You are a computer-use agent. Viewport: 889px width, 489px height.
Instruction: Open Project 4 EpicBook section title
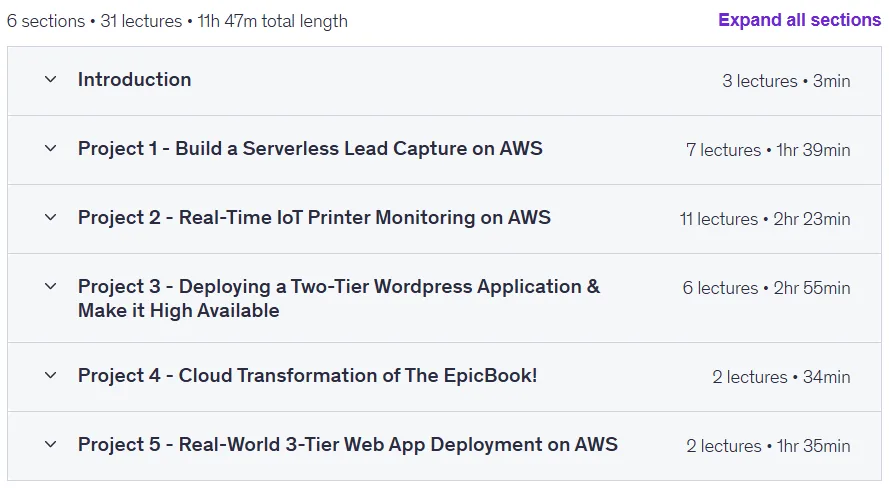click(307, 376)
